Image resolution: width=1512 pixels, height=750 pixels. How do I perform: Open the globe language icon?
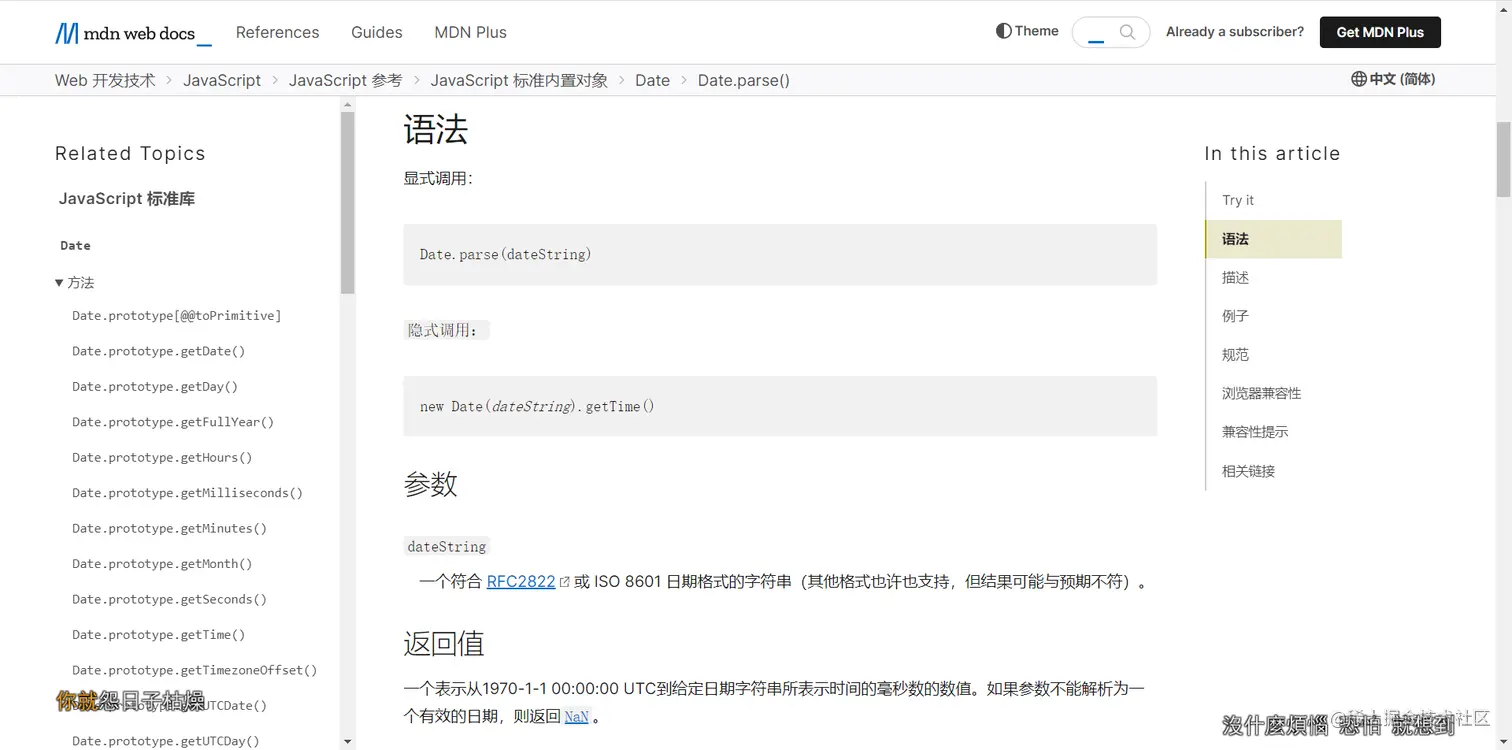pos(1358,79)
